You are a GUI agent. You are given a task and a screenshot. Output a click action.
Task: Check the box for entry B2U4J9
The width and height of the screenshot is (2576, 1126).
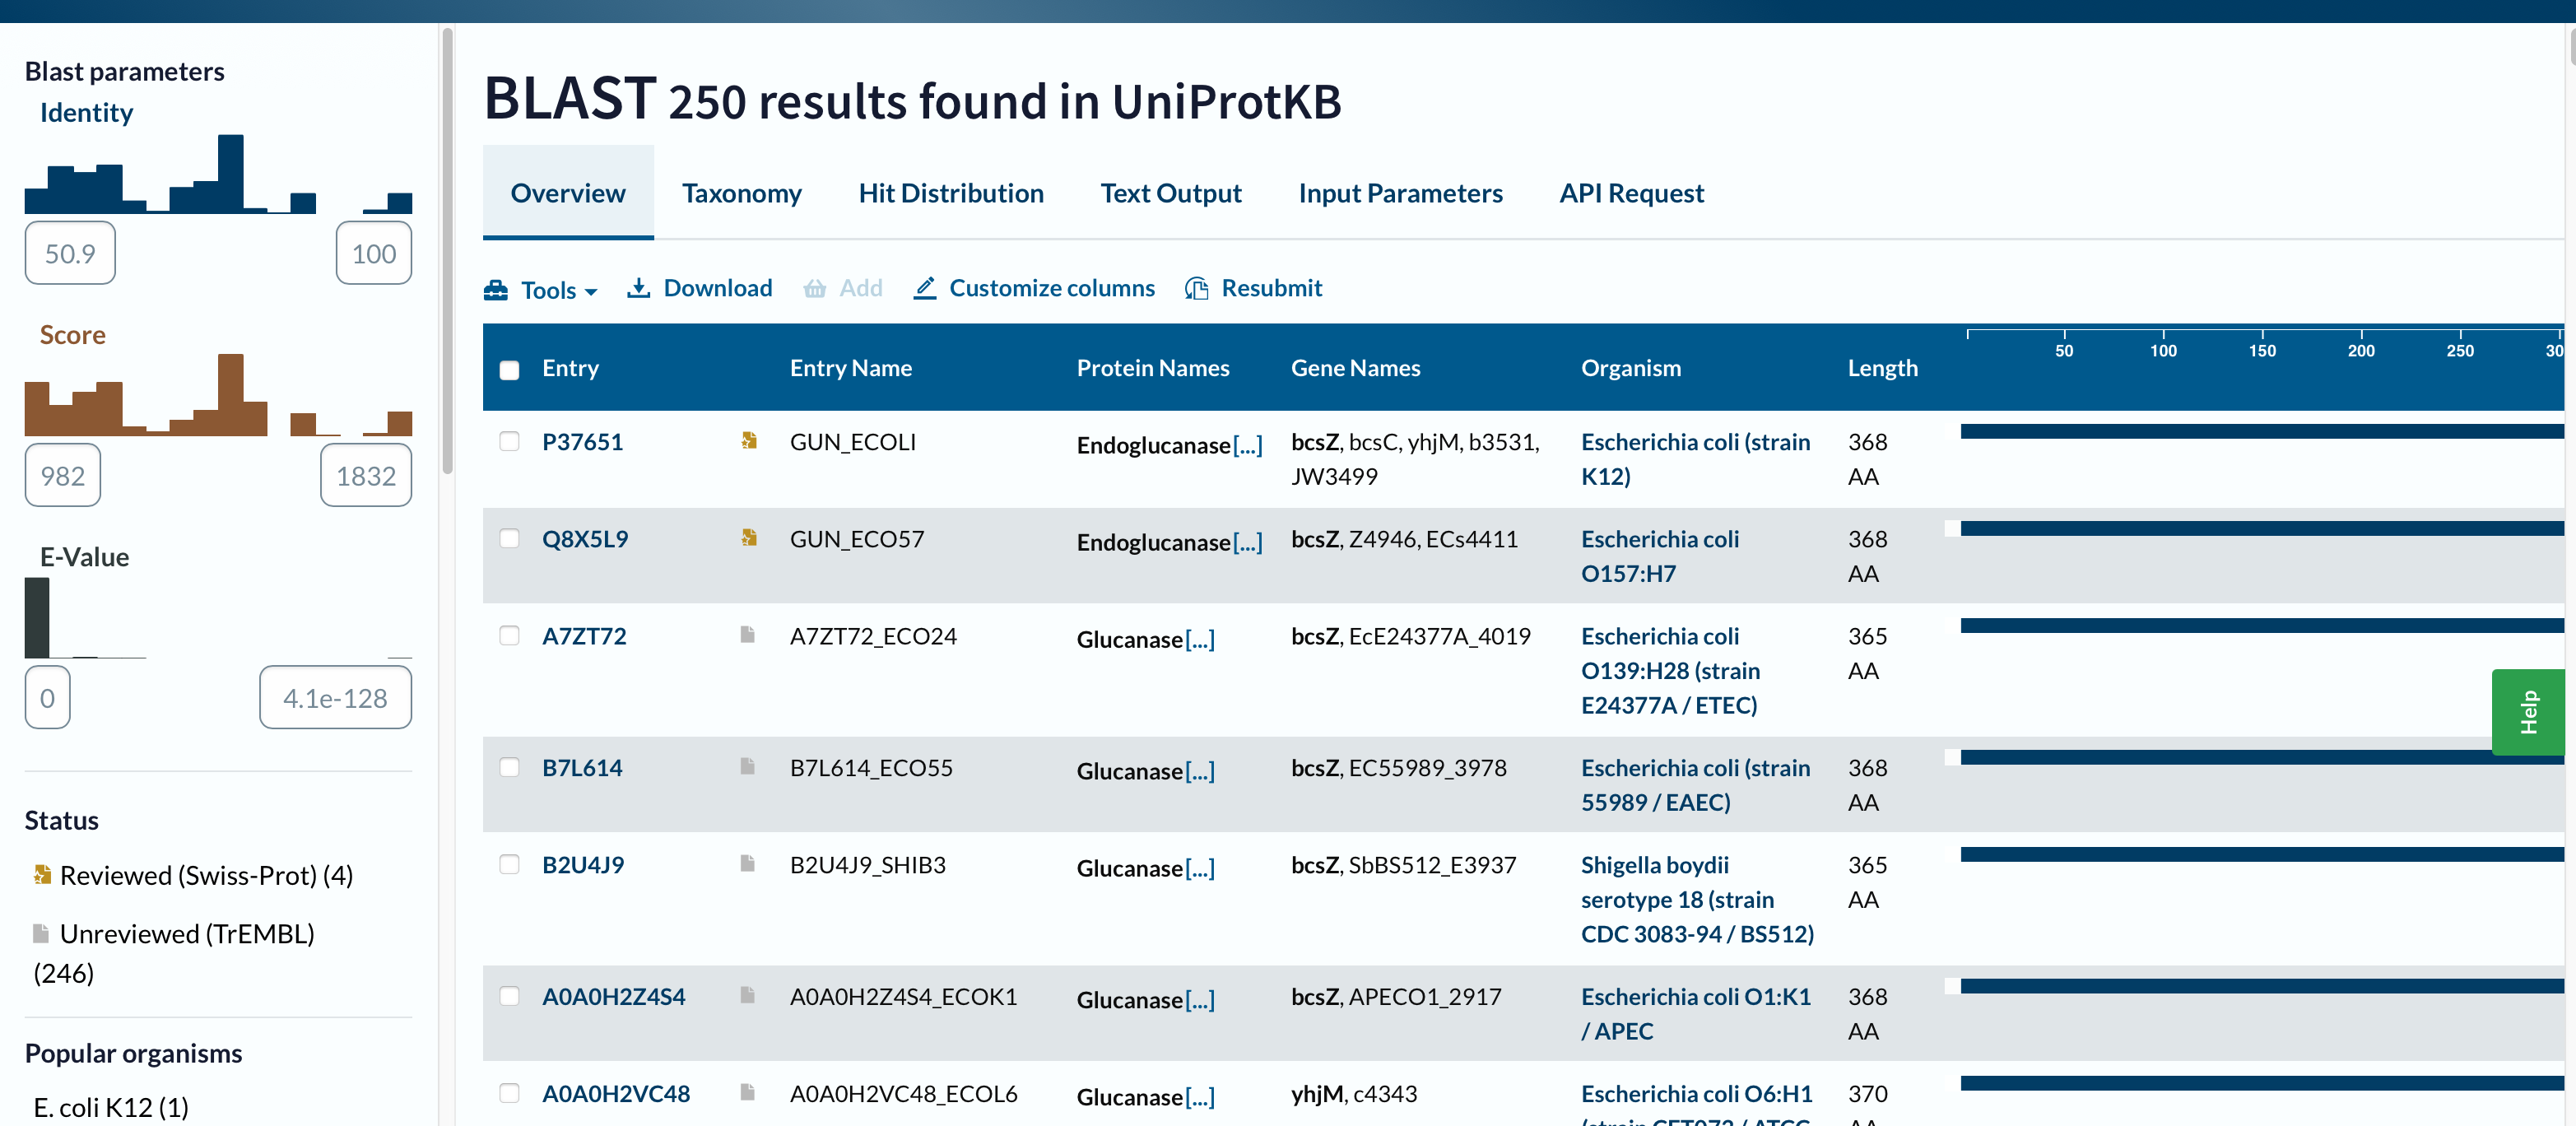[x=509, y=864]
